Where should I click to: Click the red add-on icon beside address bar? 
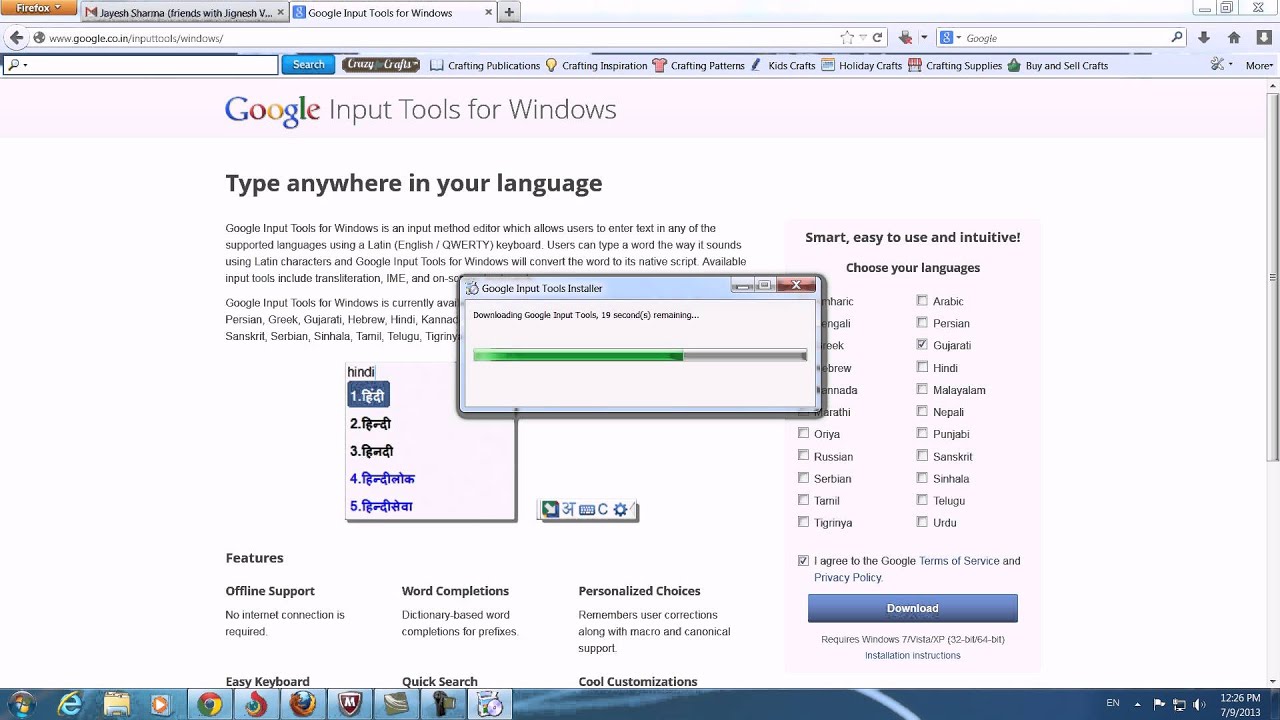(x=905, y=38)
